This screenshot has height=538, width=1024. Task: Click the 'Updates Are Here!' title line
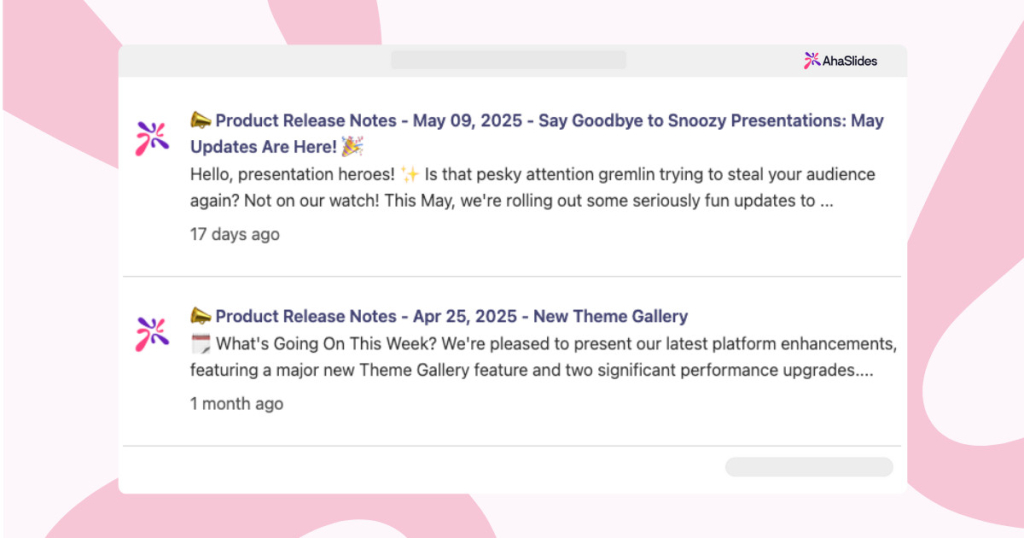(x=263, y=147)
